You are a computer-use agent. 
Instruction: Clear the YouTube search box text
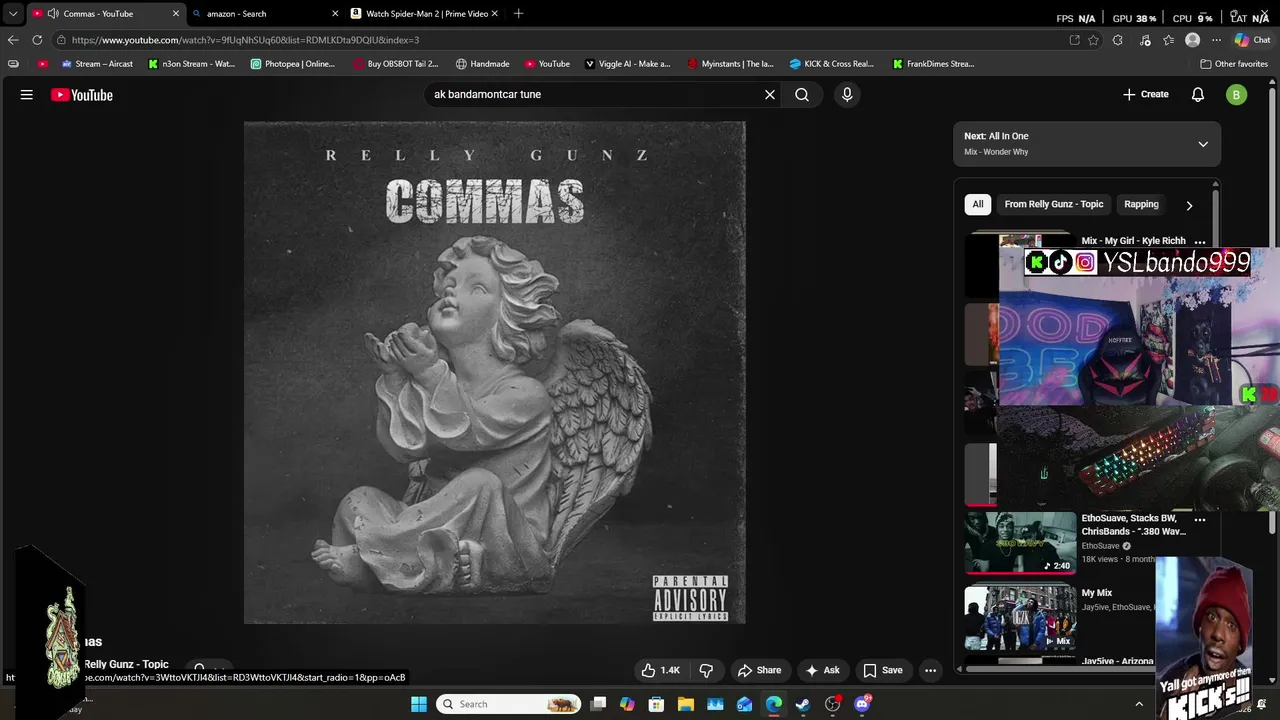[770, 95]
